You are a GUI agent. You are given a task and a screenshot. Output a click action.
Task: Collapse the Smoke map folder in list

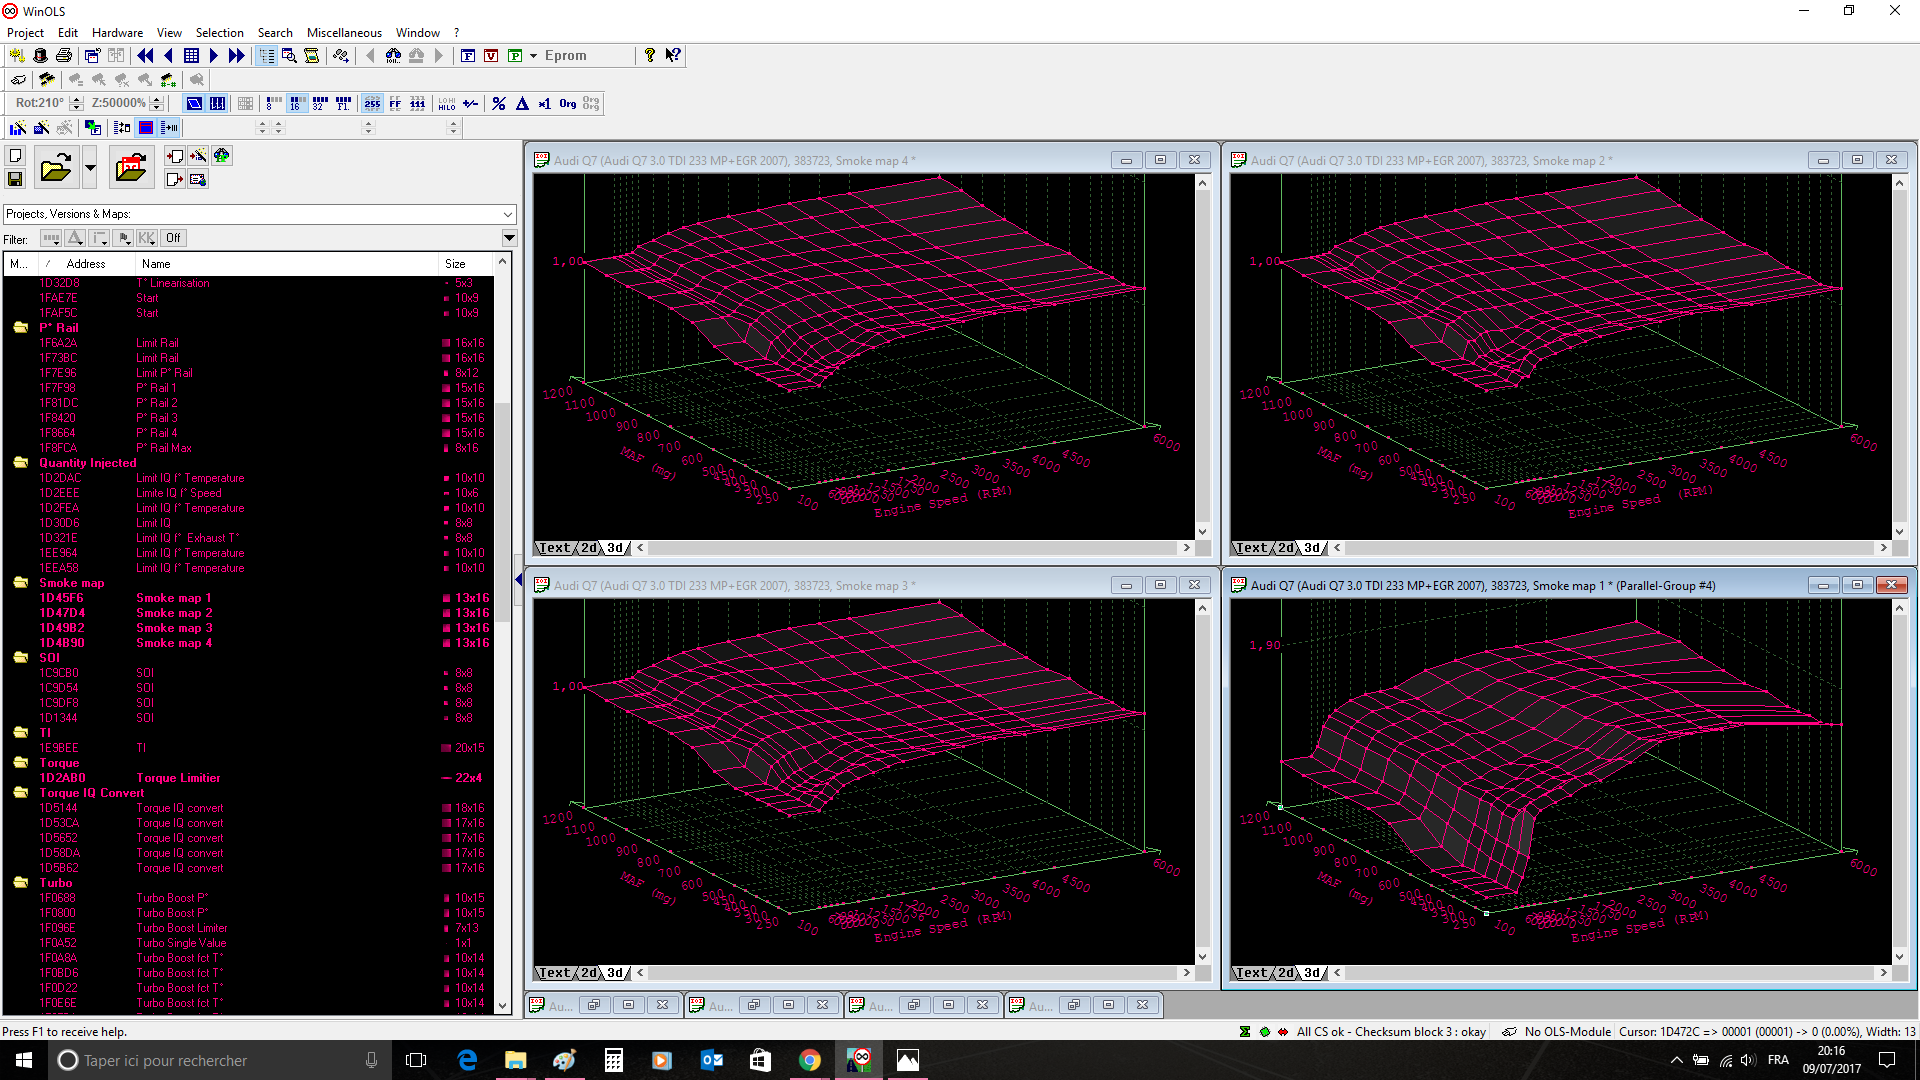click(x=20, y=583)
